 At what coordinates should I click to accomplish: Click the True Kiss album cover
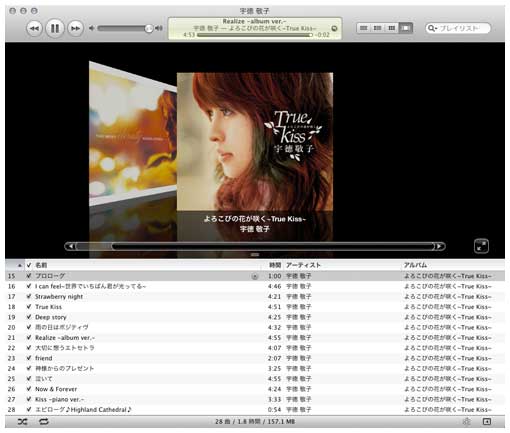tap(255, 142)
